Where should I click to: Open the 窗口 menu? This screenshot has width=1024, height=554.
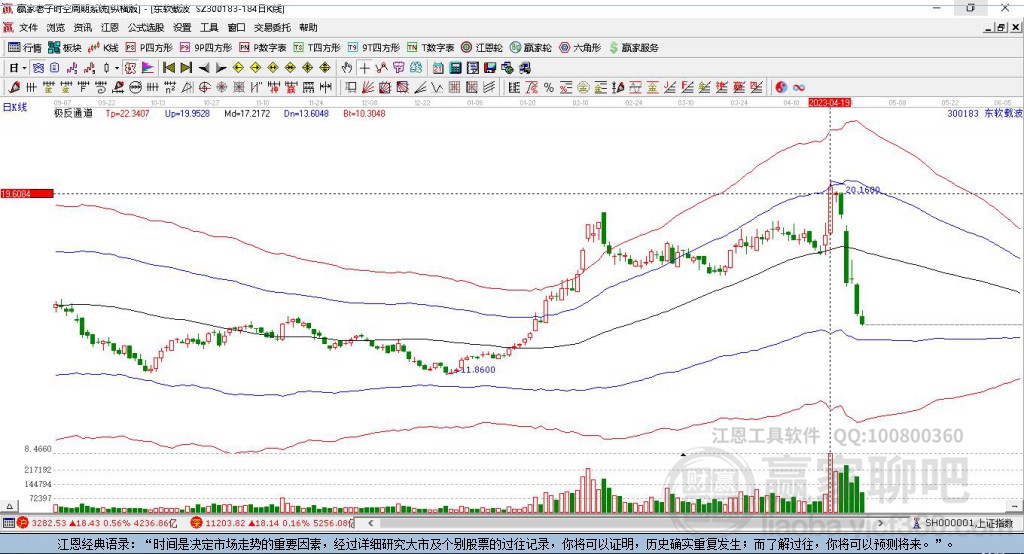236,27
